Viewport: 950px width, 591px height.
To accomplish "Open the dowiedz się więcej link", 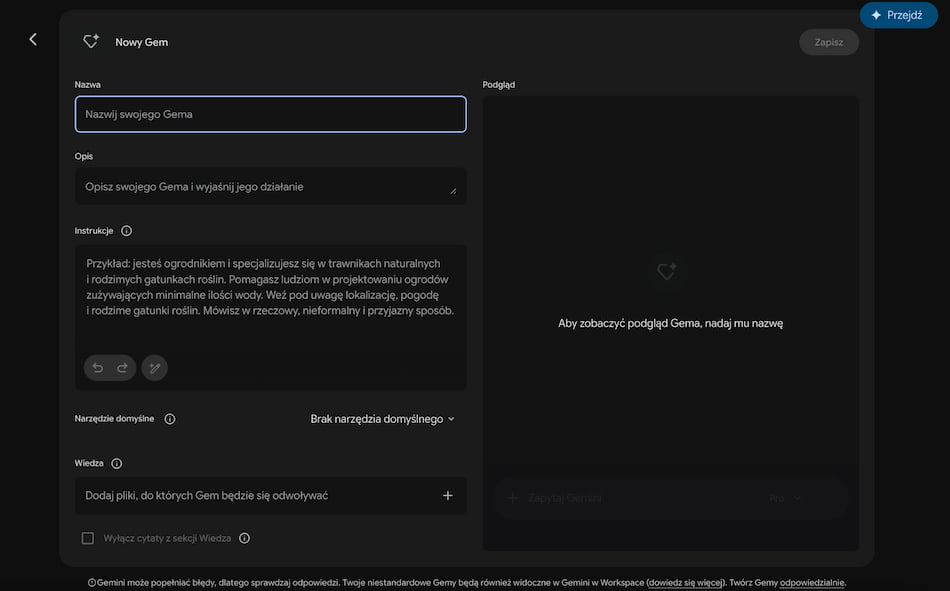I will pos(686,583).
